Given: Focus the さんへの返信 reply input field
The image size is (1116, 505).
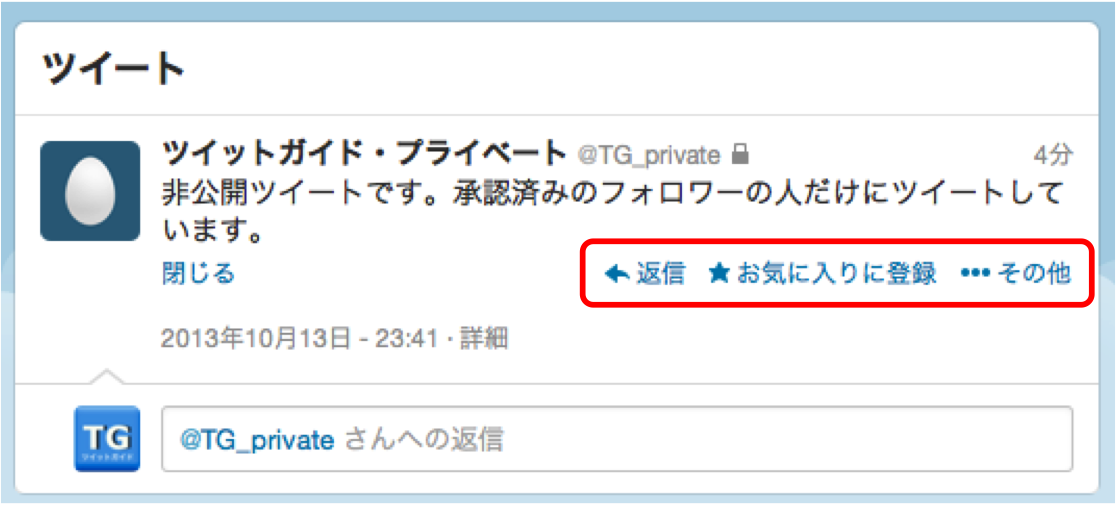Looking at the screenshot, I should 617,439.
